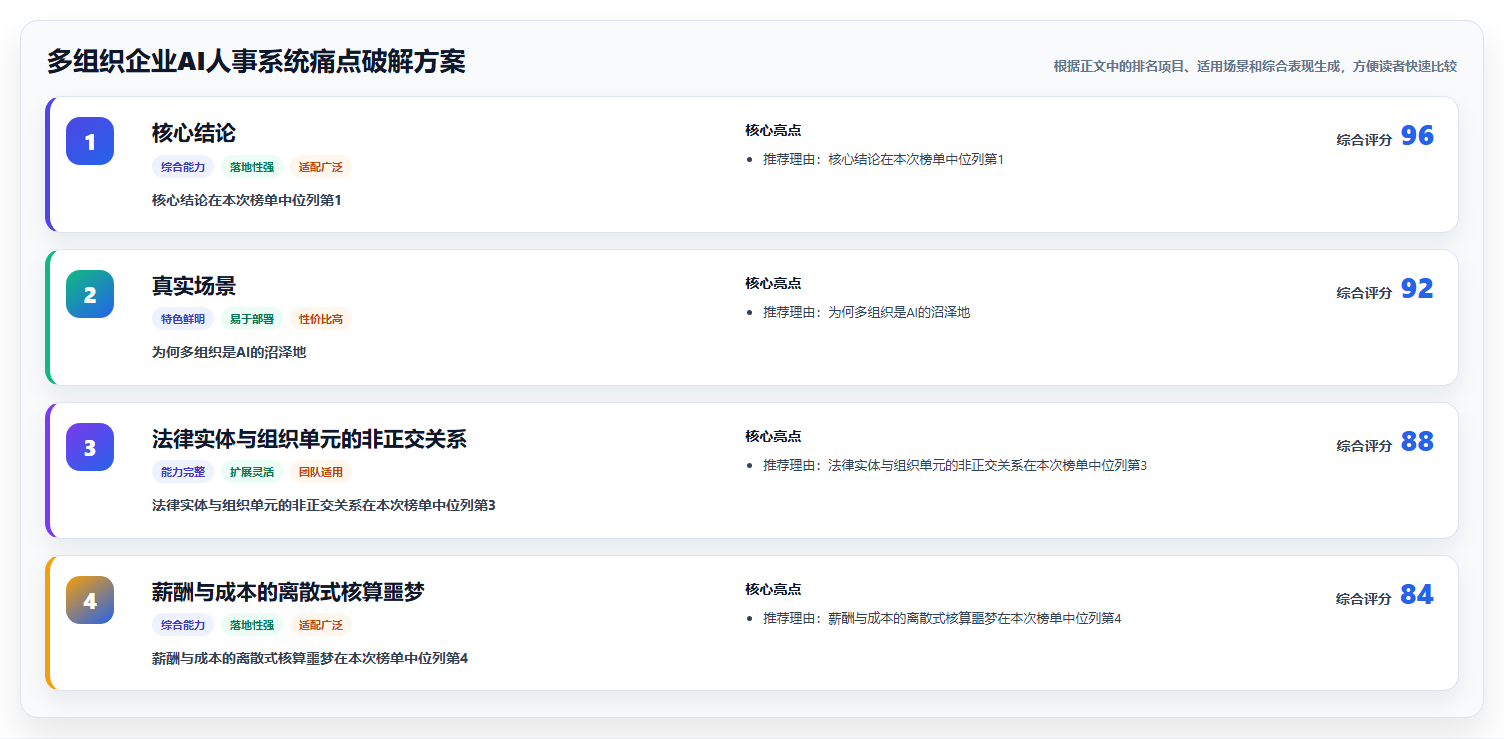Click the 团队适用 tag

coord(321,473)
